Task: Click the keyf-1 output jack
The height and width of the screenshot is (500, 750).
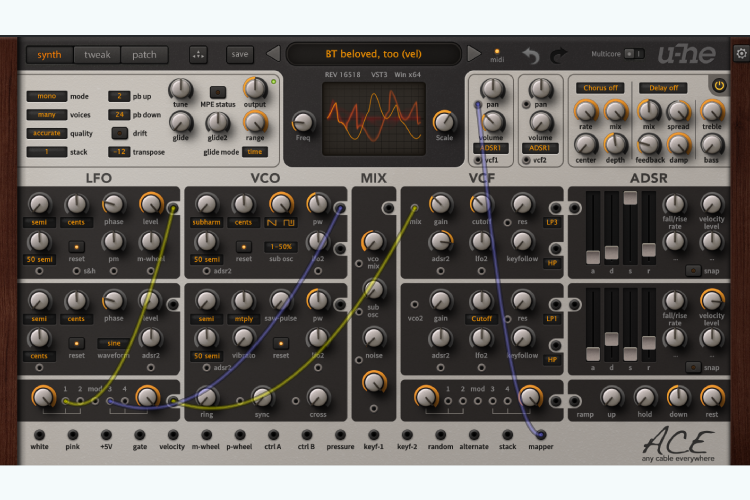Action: point(374,434)
